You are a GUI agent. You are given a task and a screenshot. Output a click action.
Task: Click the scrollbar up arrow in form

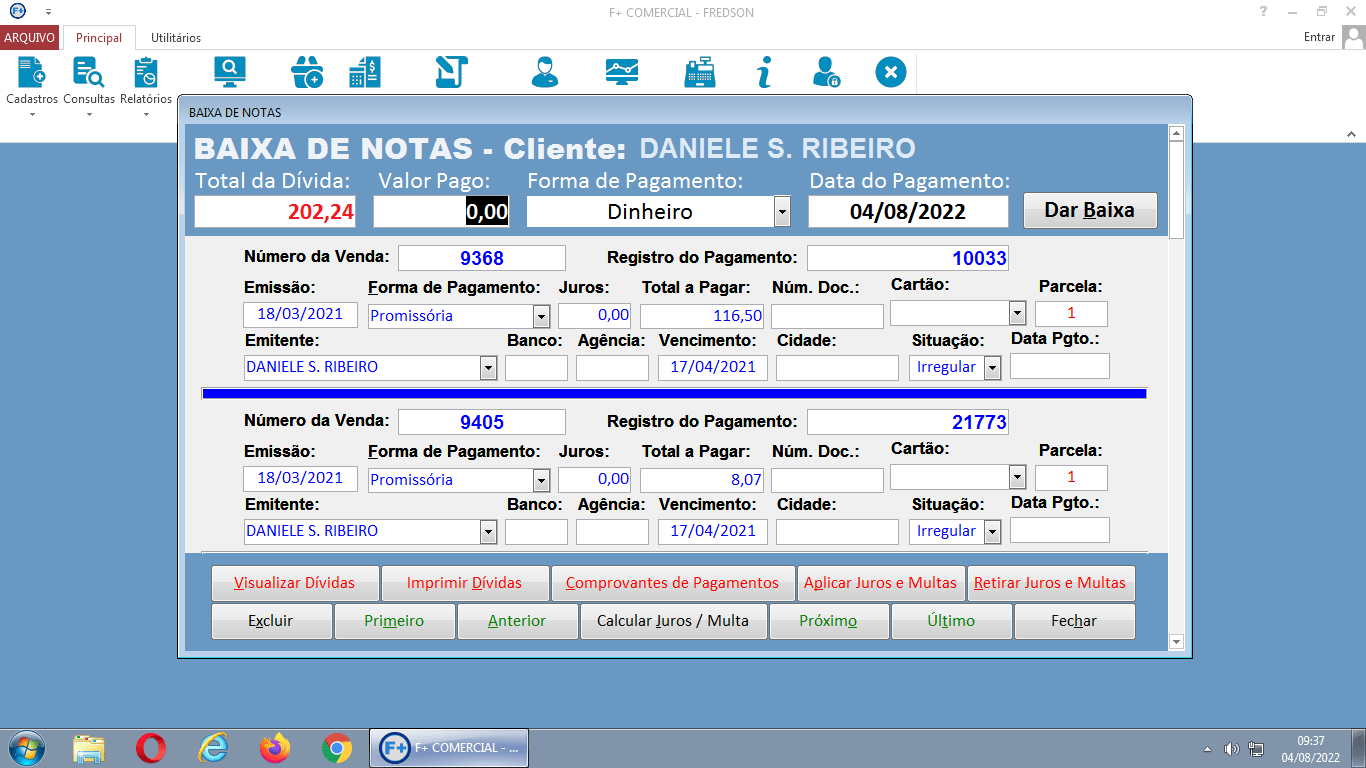(1176, 133)
